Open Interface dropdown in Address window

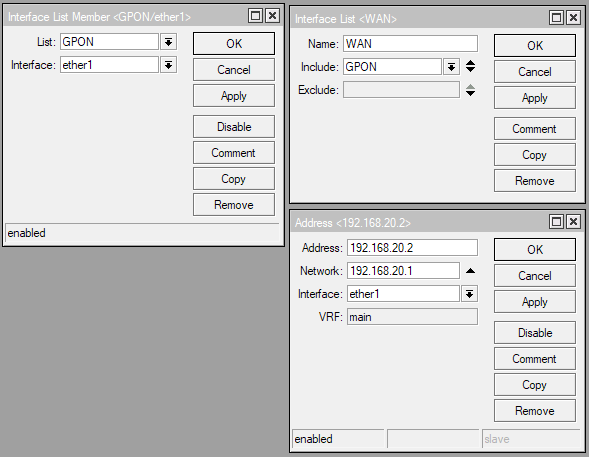[470, 294]
